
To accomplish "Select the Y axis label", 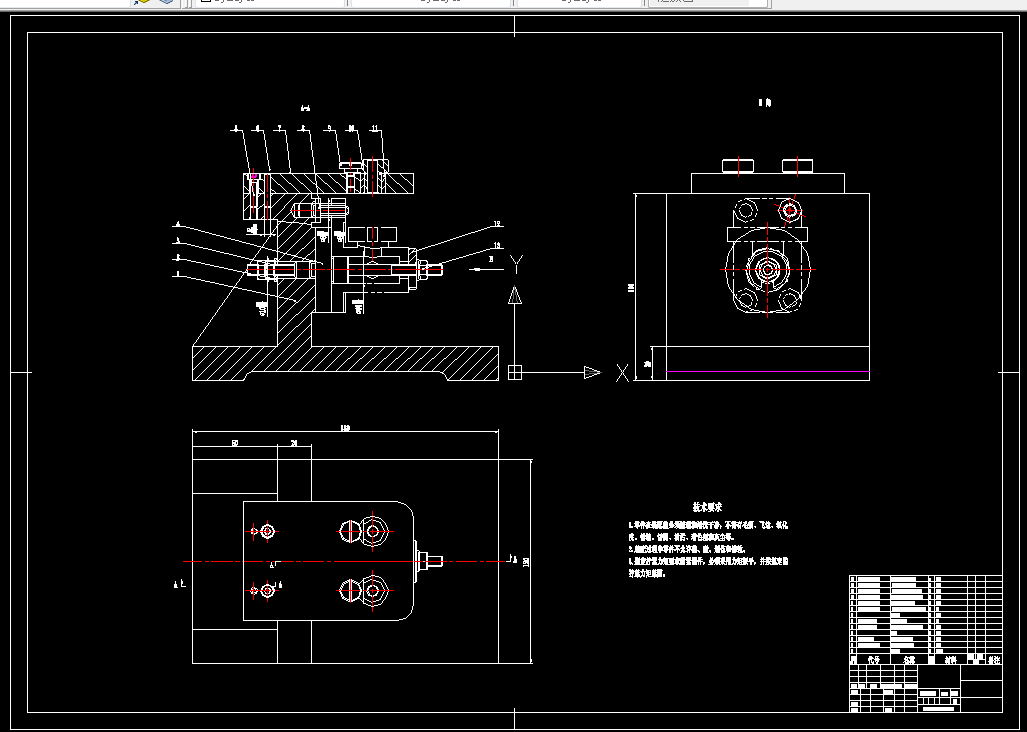I will click(x=516, y=265).
